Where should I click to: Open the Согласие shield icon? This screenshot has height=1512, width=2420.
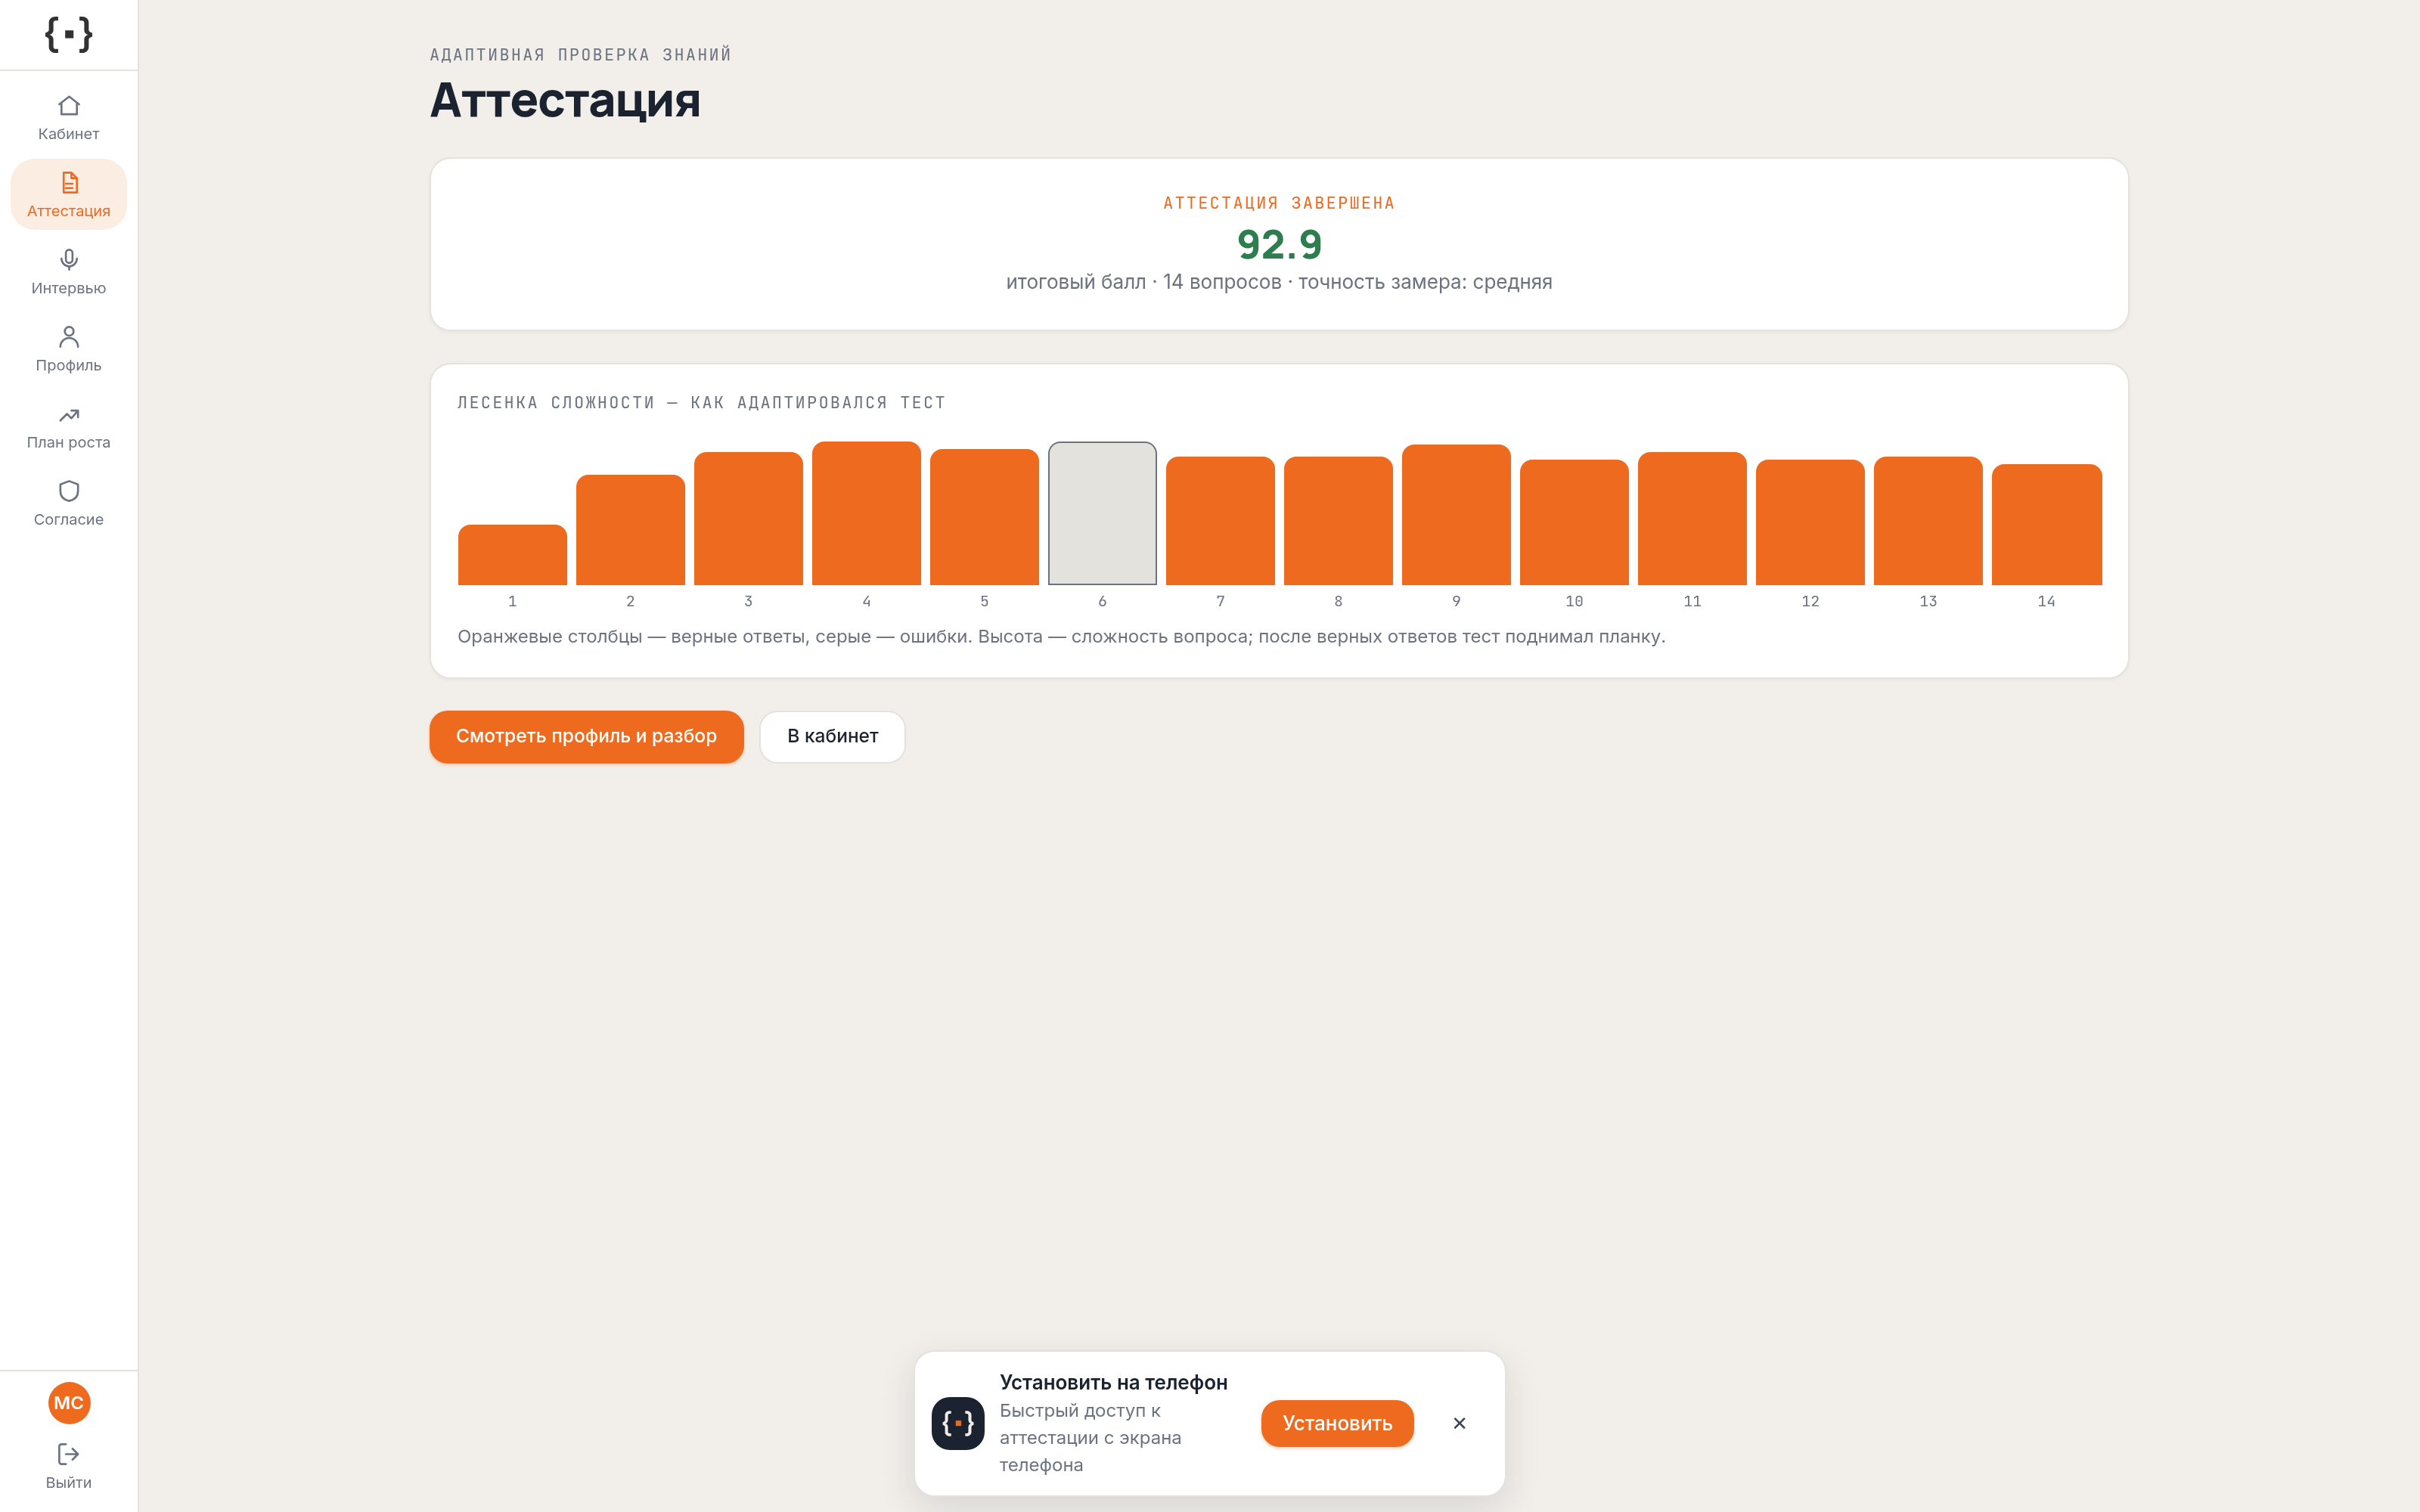[x=69, y=491]
